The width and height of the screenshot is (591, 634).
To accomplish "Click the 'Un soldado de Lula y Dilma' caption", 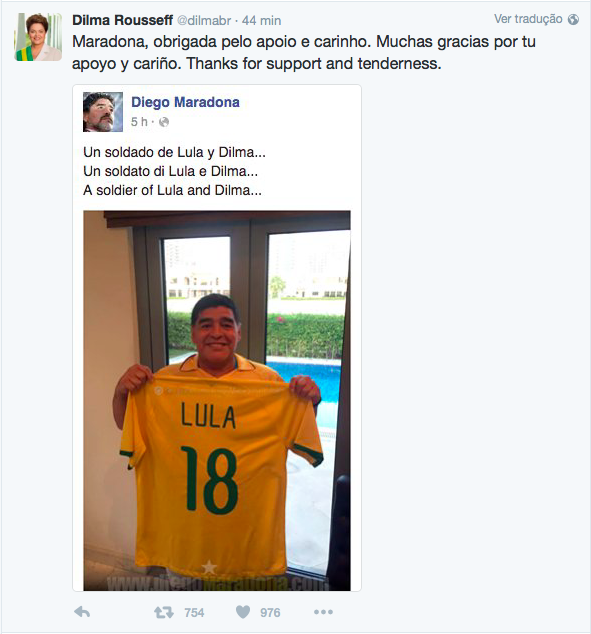I will coord(174,152).
